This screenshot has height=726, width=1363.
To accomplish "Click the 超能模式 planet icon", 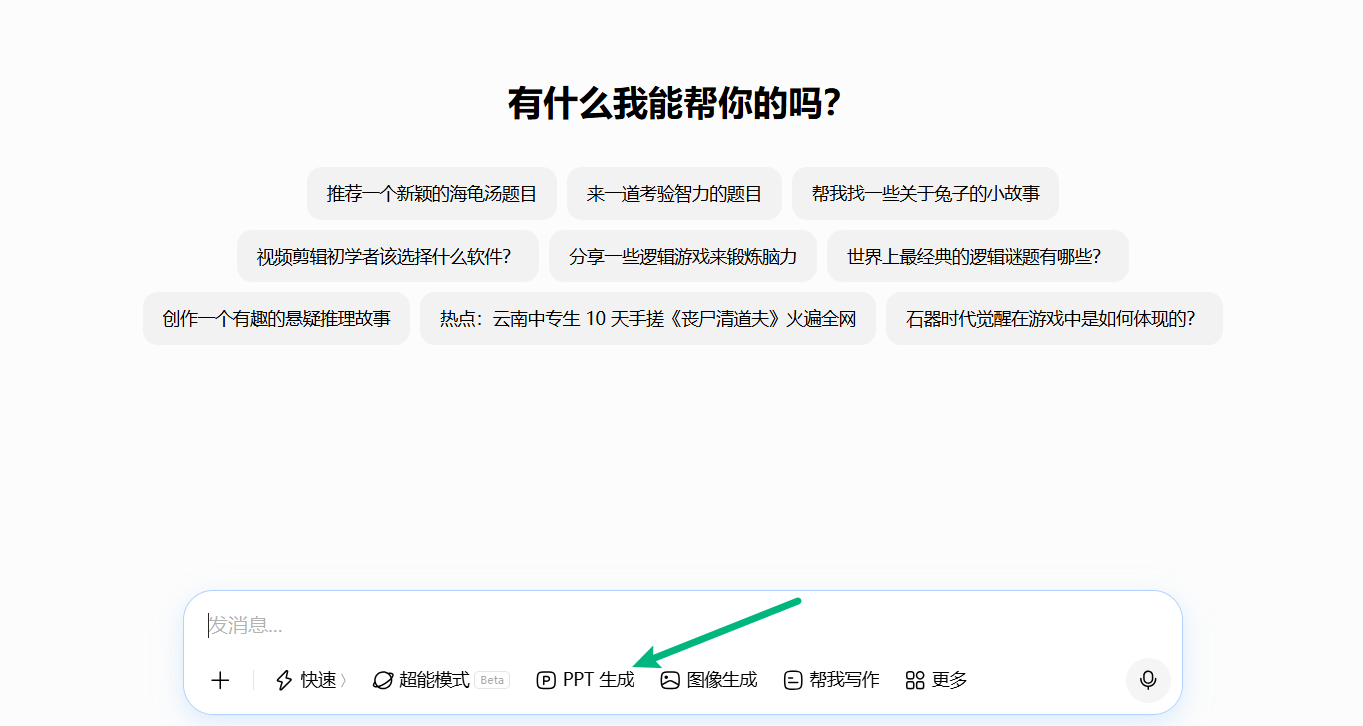I will (x=382, y=680).
